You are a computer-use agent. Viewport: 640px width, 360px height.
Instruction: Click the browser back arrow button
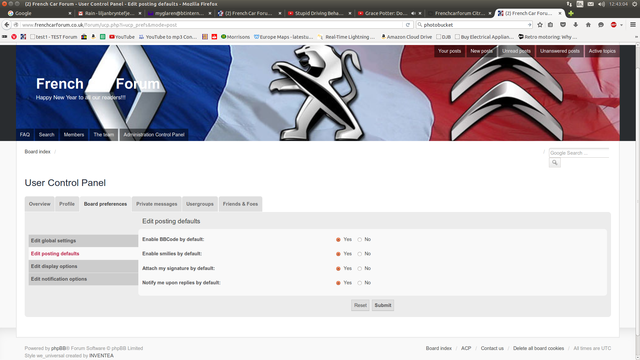tap(7, 25)
